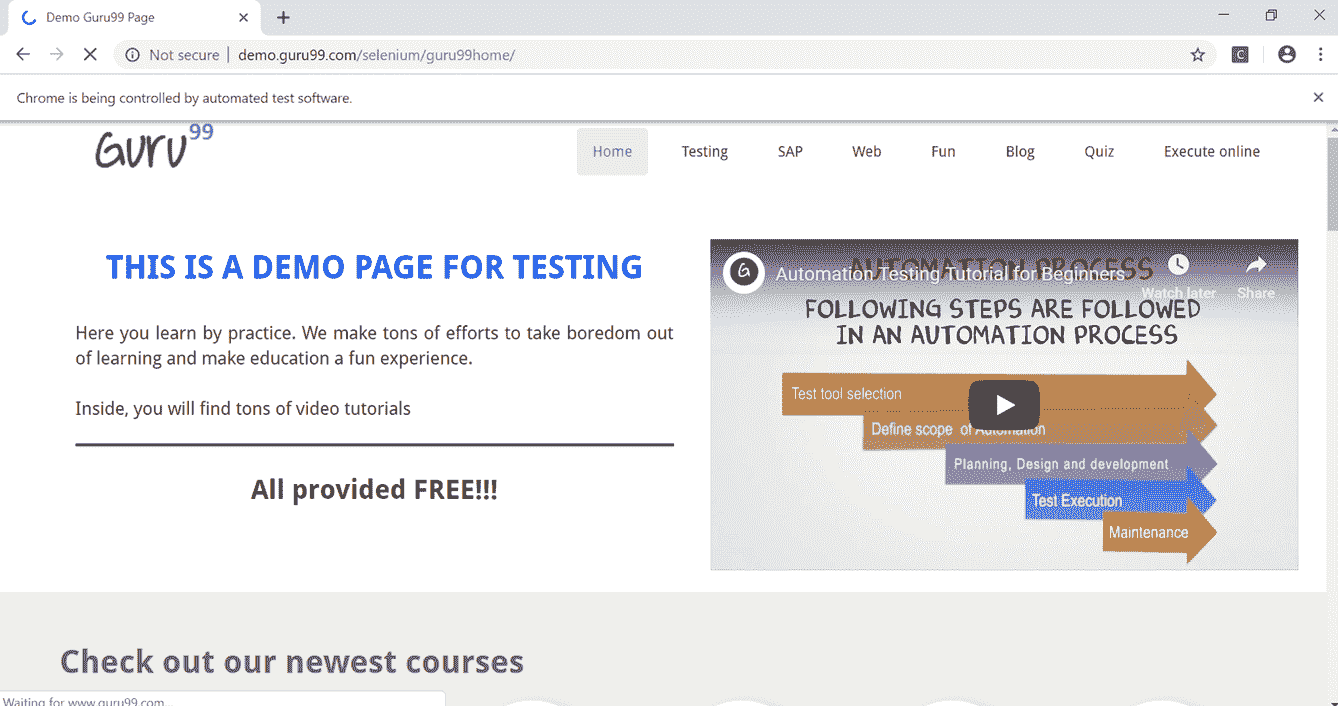Dismiss the automated test software infobar
The height and width of the screenshot is (706, 1338).
pos(1318,97)
